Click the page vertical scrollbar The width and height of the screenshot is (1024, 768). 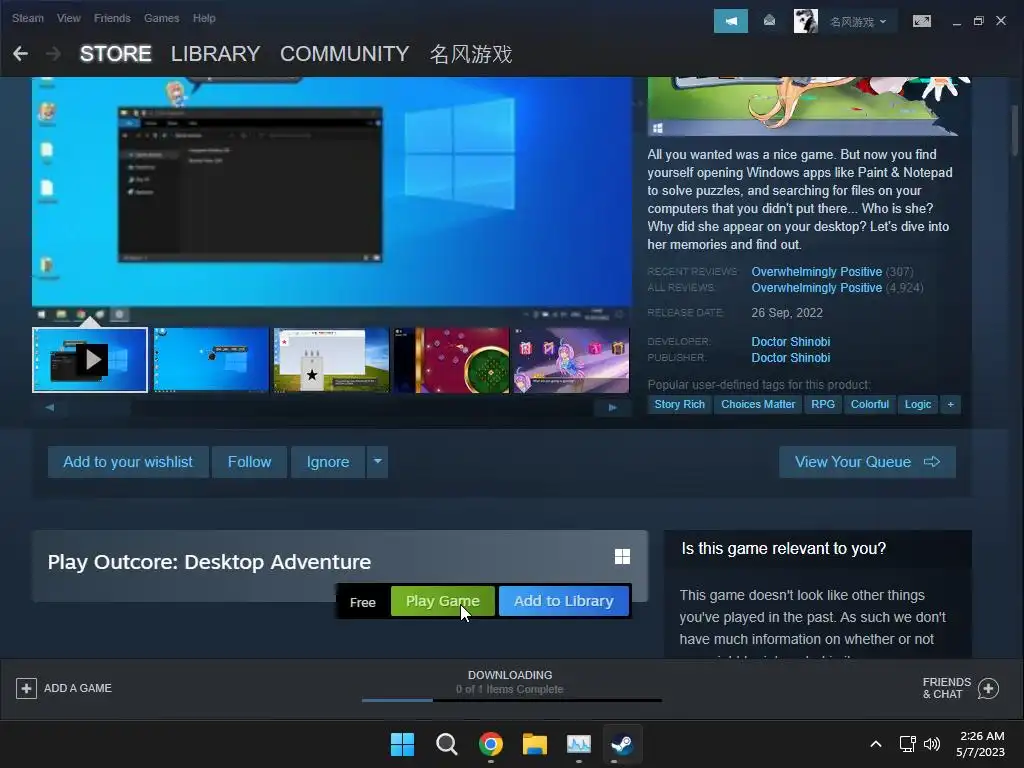coord(1016,131)
